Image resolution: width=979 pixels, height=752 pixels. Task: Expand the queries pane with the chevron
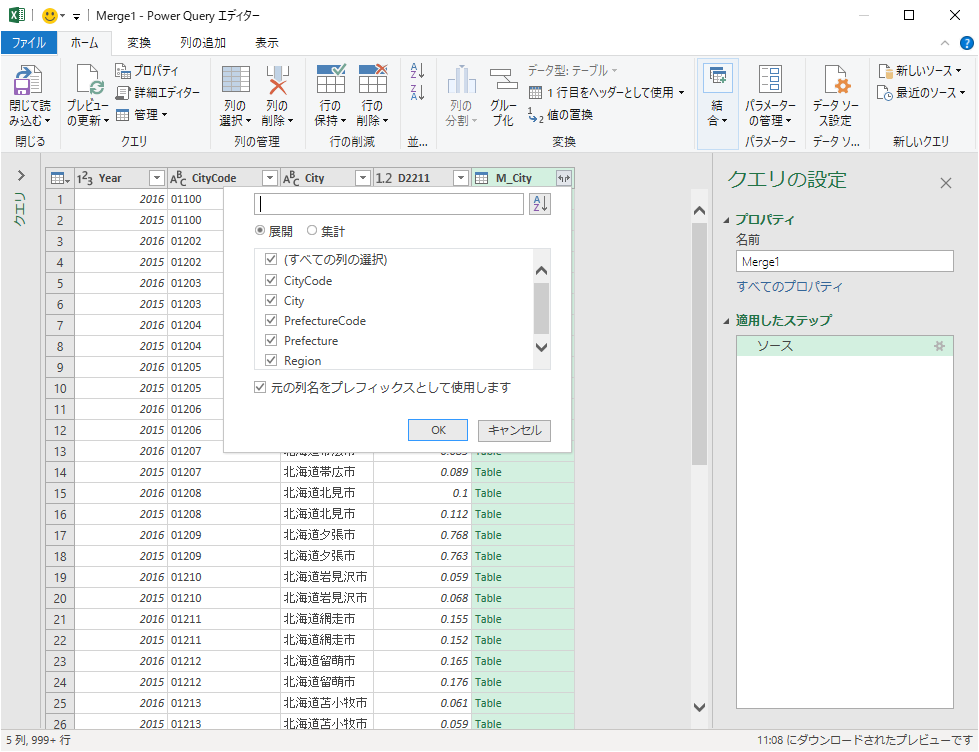tap(21, 175)
